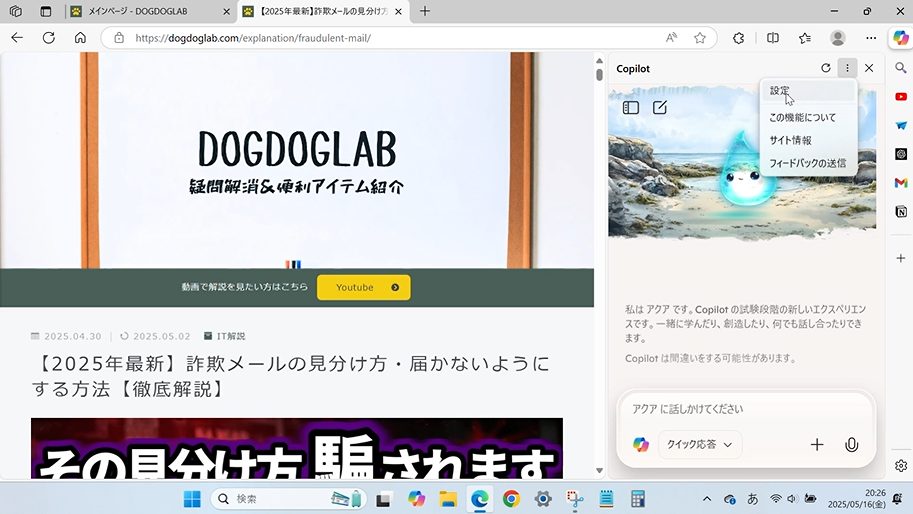Select 設定 from the Copilot menu

pyautogui.click(x=780, y=91)
